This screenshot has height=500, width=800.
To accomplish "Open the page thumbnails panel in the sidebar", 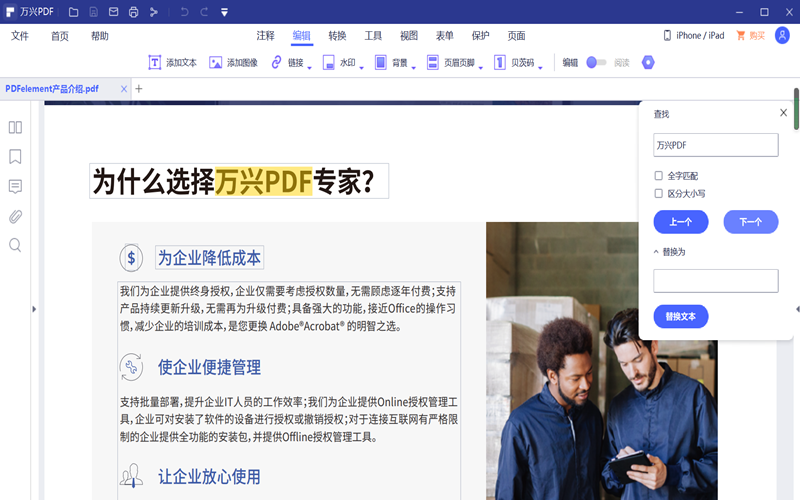I will pos(15,127).
